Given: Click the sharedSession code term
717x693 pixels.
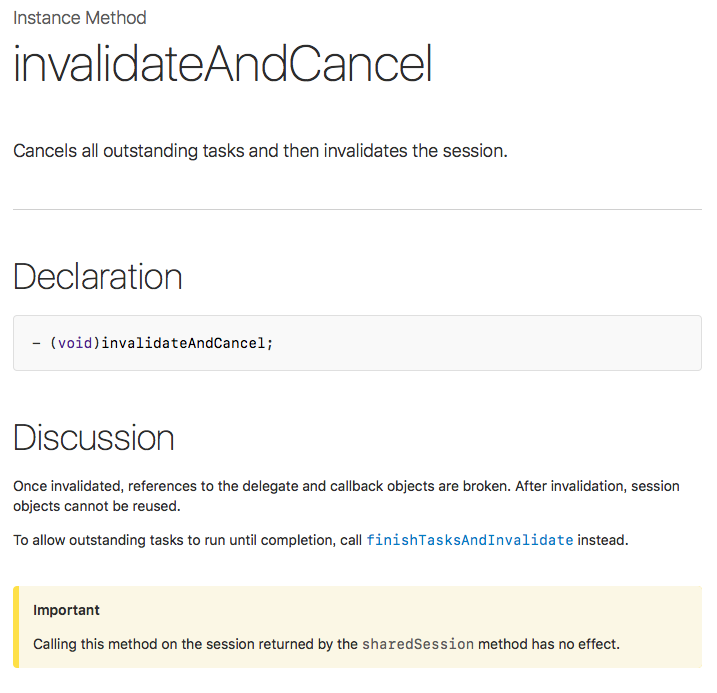Looking at the screenshot, I should pos(417,644).
